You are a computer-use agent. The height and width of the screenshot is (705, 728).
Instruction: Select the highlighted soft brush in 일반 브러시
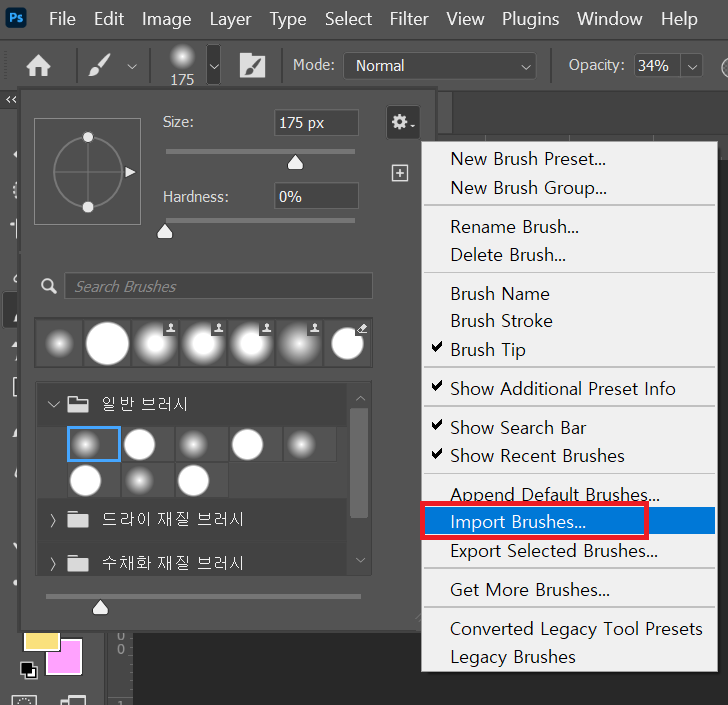pos(94,444)
